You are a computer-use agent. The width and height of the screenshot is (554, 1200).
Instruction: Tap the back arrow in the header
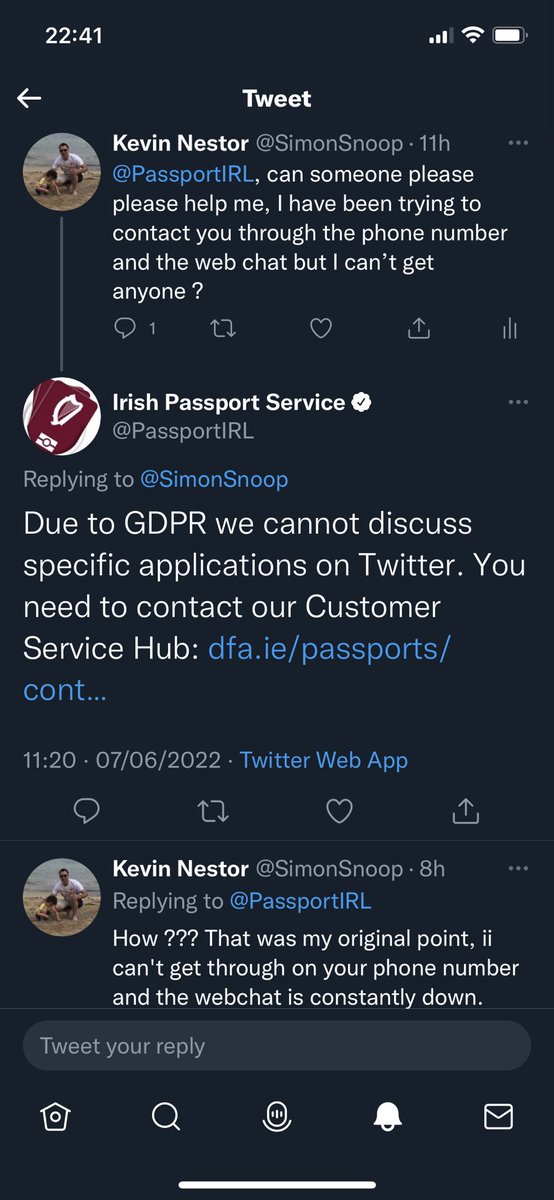(x=30, y=98)
